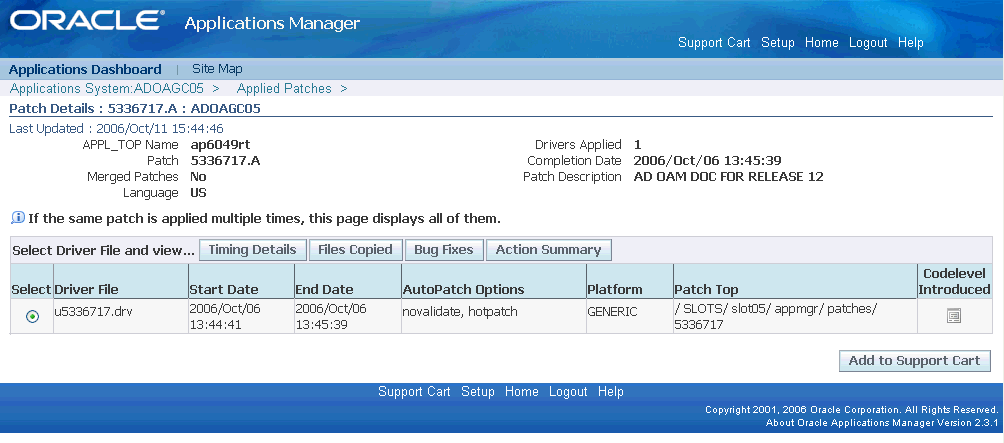Click the start date 2006/Oct/06 13:44:41 cell
Screen dimensions: 1004x443
[241, 316]
